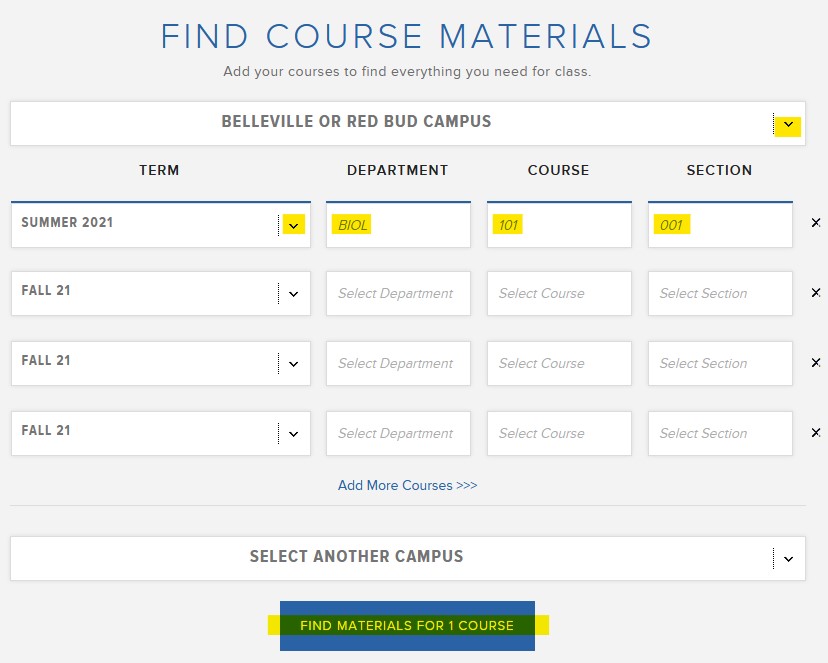
Task: Click Select Department in fourth row
Action: coord(398,434)
